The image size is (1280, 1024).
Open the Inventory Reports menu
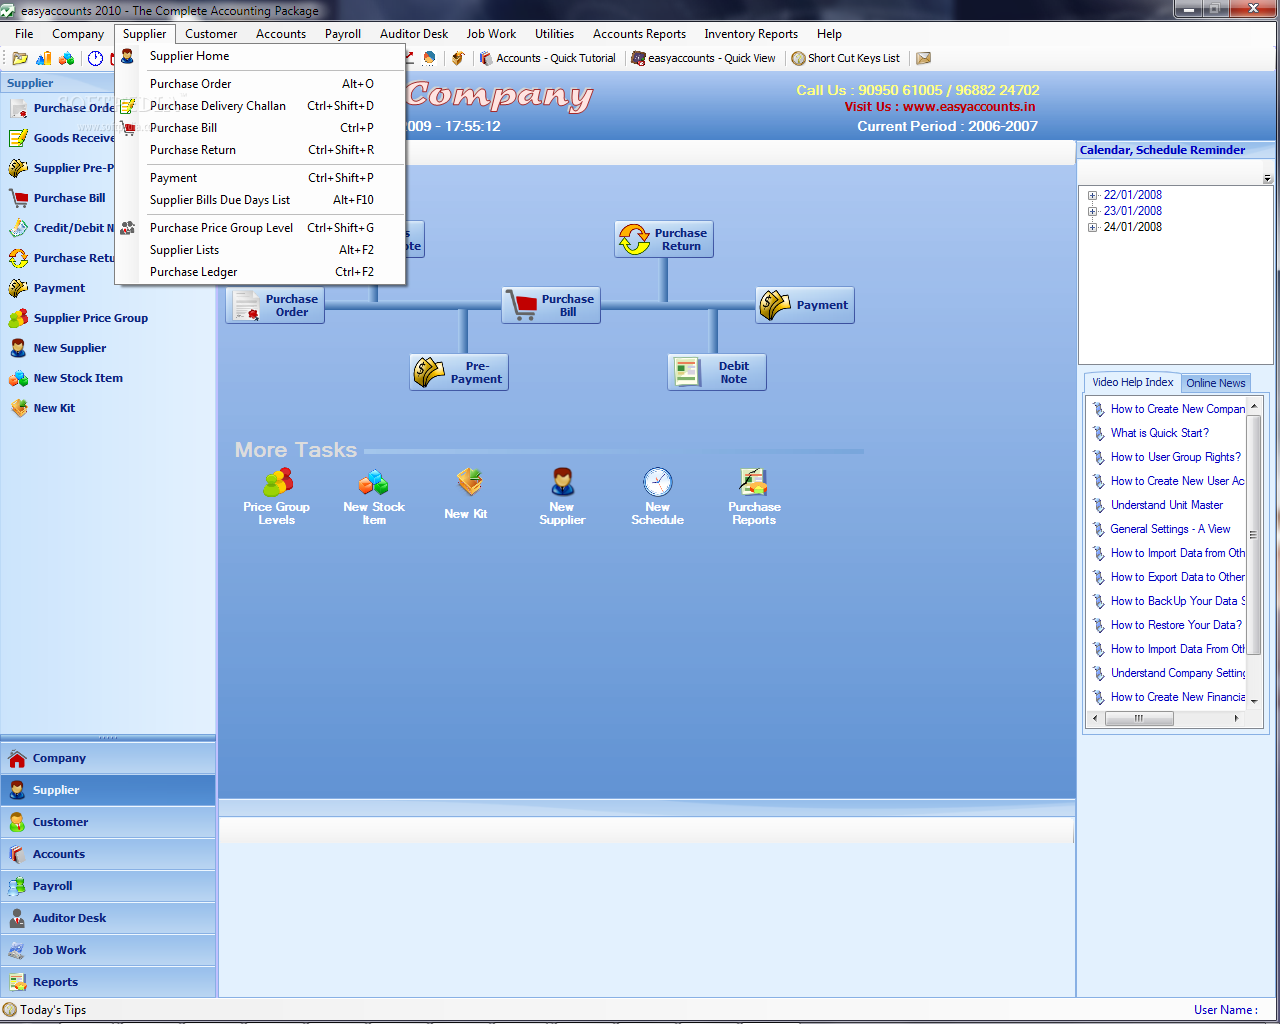pyautogui.click(x=751, y=34)
